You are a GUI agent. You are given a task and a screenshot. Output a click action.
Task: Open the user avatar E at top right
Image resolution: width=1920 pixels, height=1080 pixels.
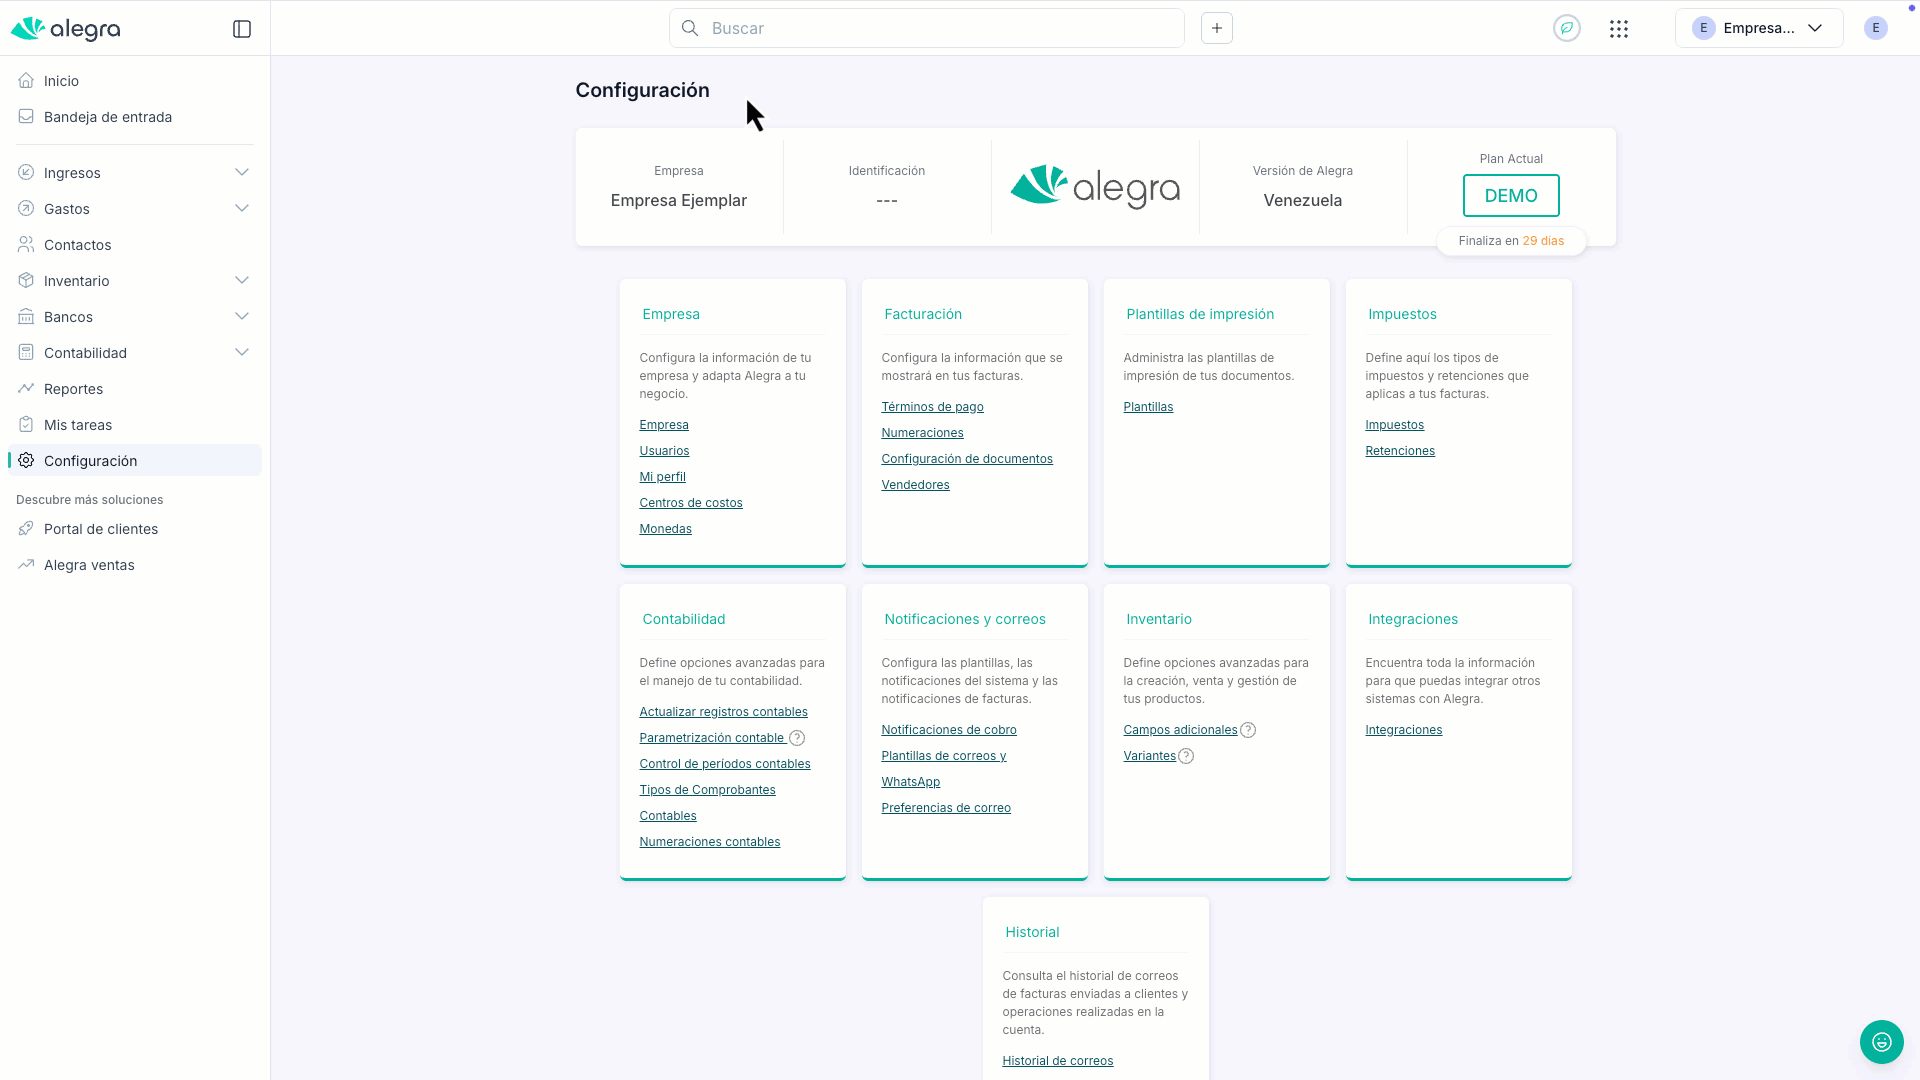tap(1876, 28)
